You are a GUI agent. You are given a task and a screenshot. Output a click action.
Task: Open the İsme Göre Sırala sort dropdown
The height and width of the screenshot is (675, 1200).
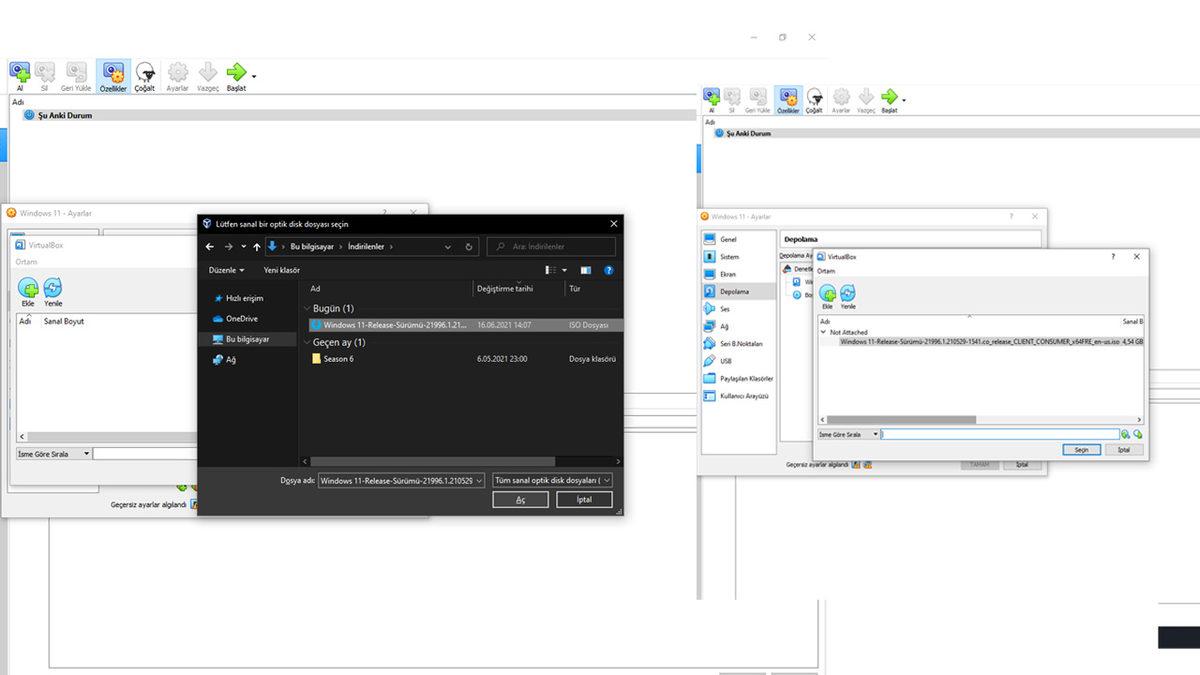850,434
